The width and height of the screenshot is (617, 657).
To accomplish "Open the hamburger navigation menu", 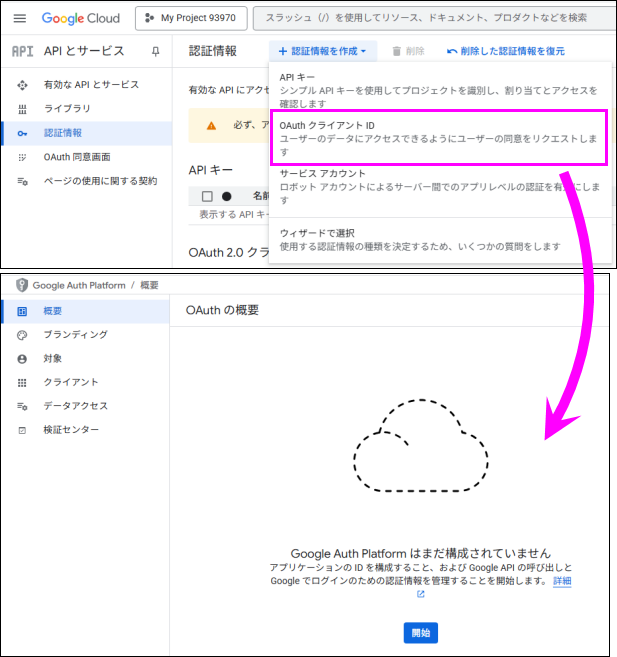I will click(x=20, y=18).
